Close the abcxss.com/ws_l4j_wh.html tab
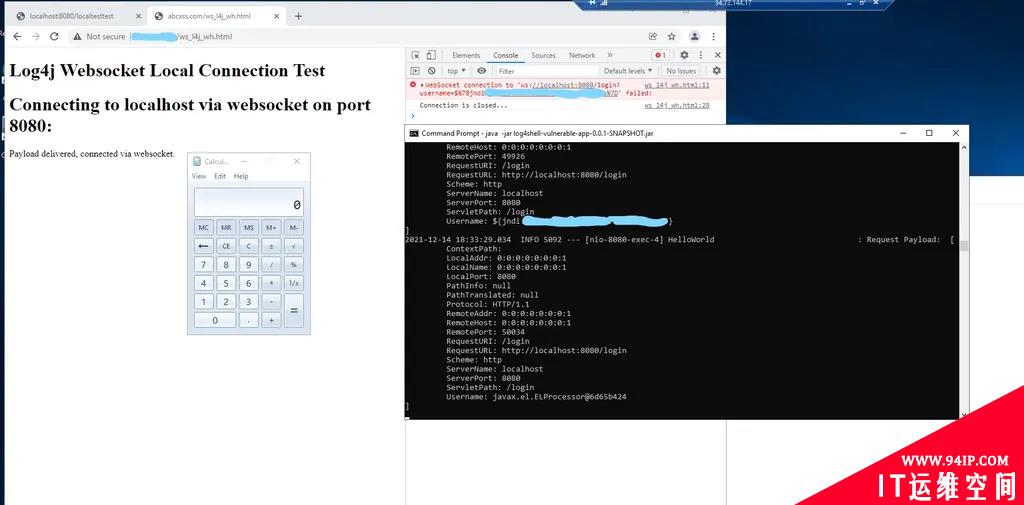 click(x=276, y=16)
